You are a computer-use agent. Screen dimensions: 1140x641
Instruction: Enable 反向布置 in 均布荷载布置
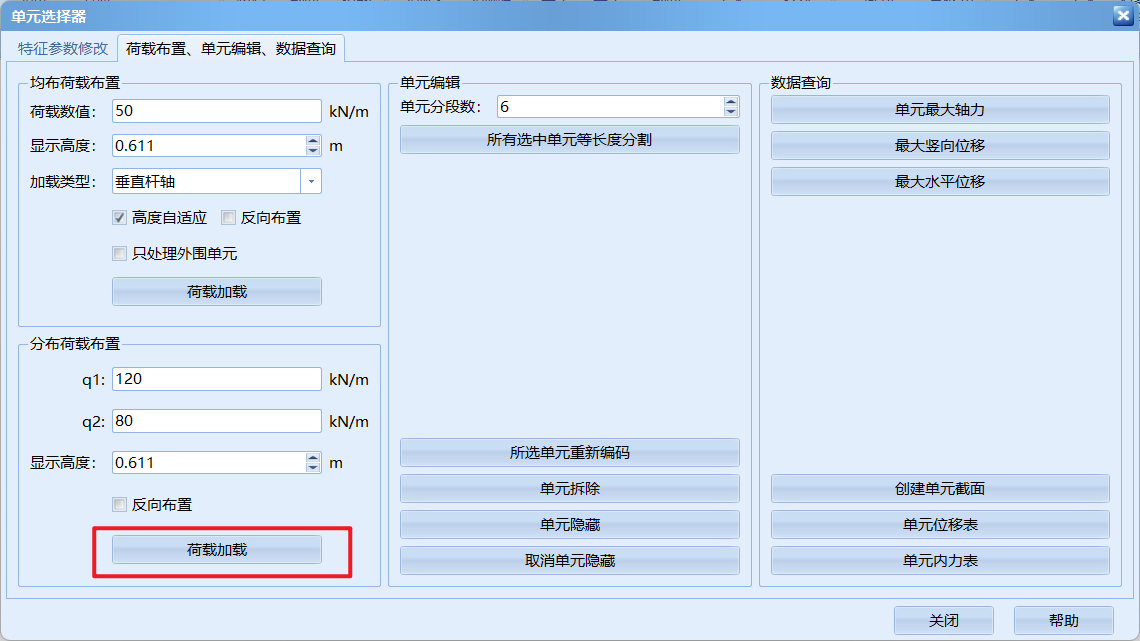[229, 217]
